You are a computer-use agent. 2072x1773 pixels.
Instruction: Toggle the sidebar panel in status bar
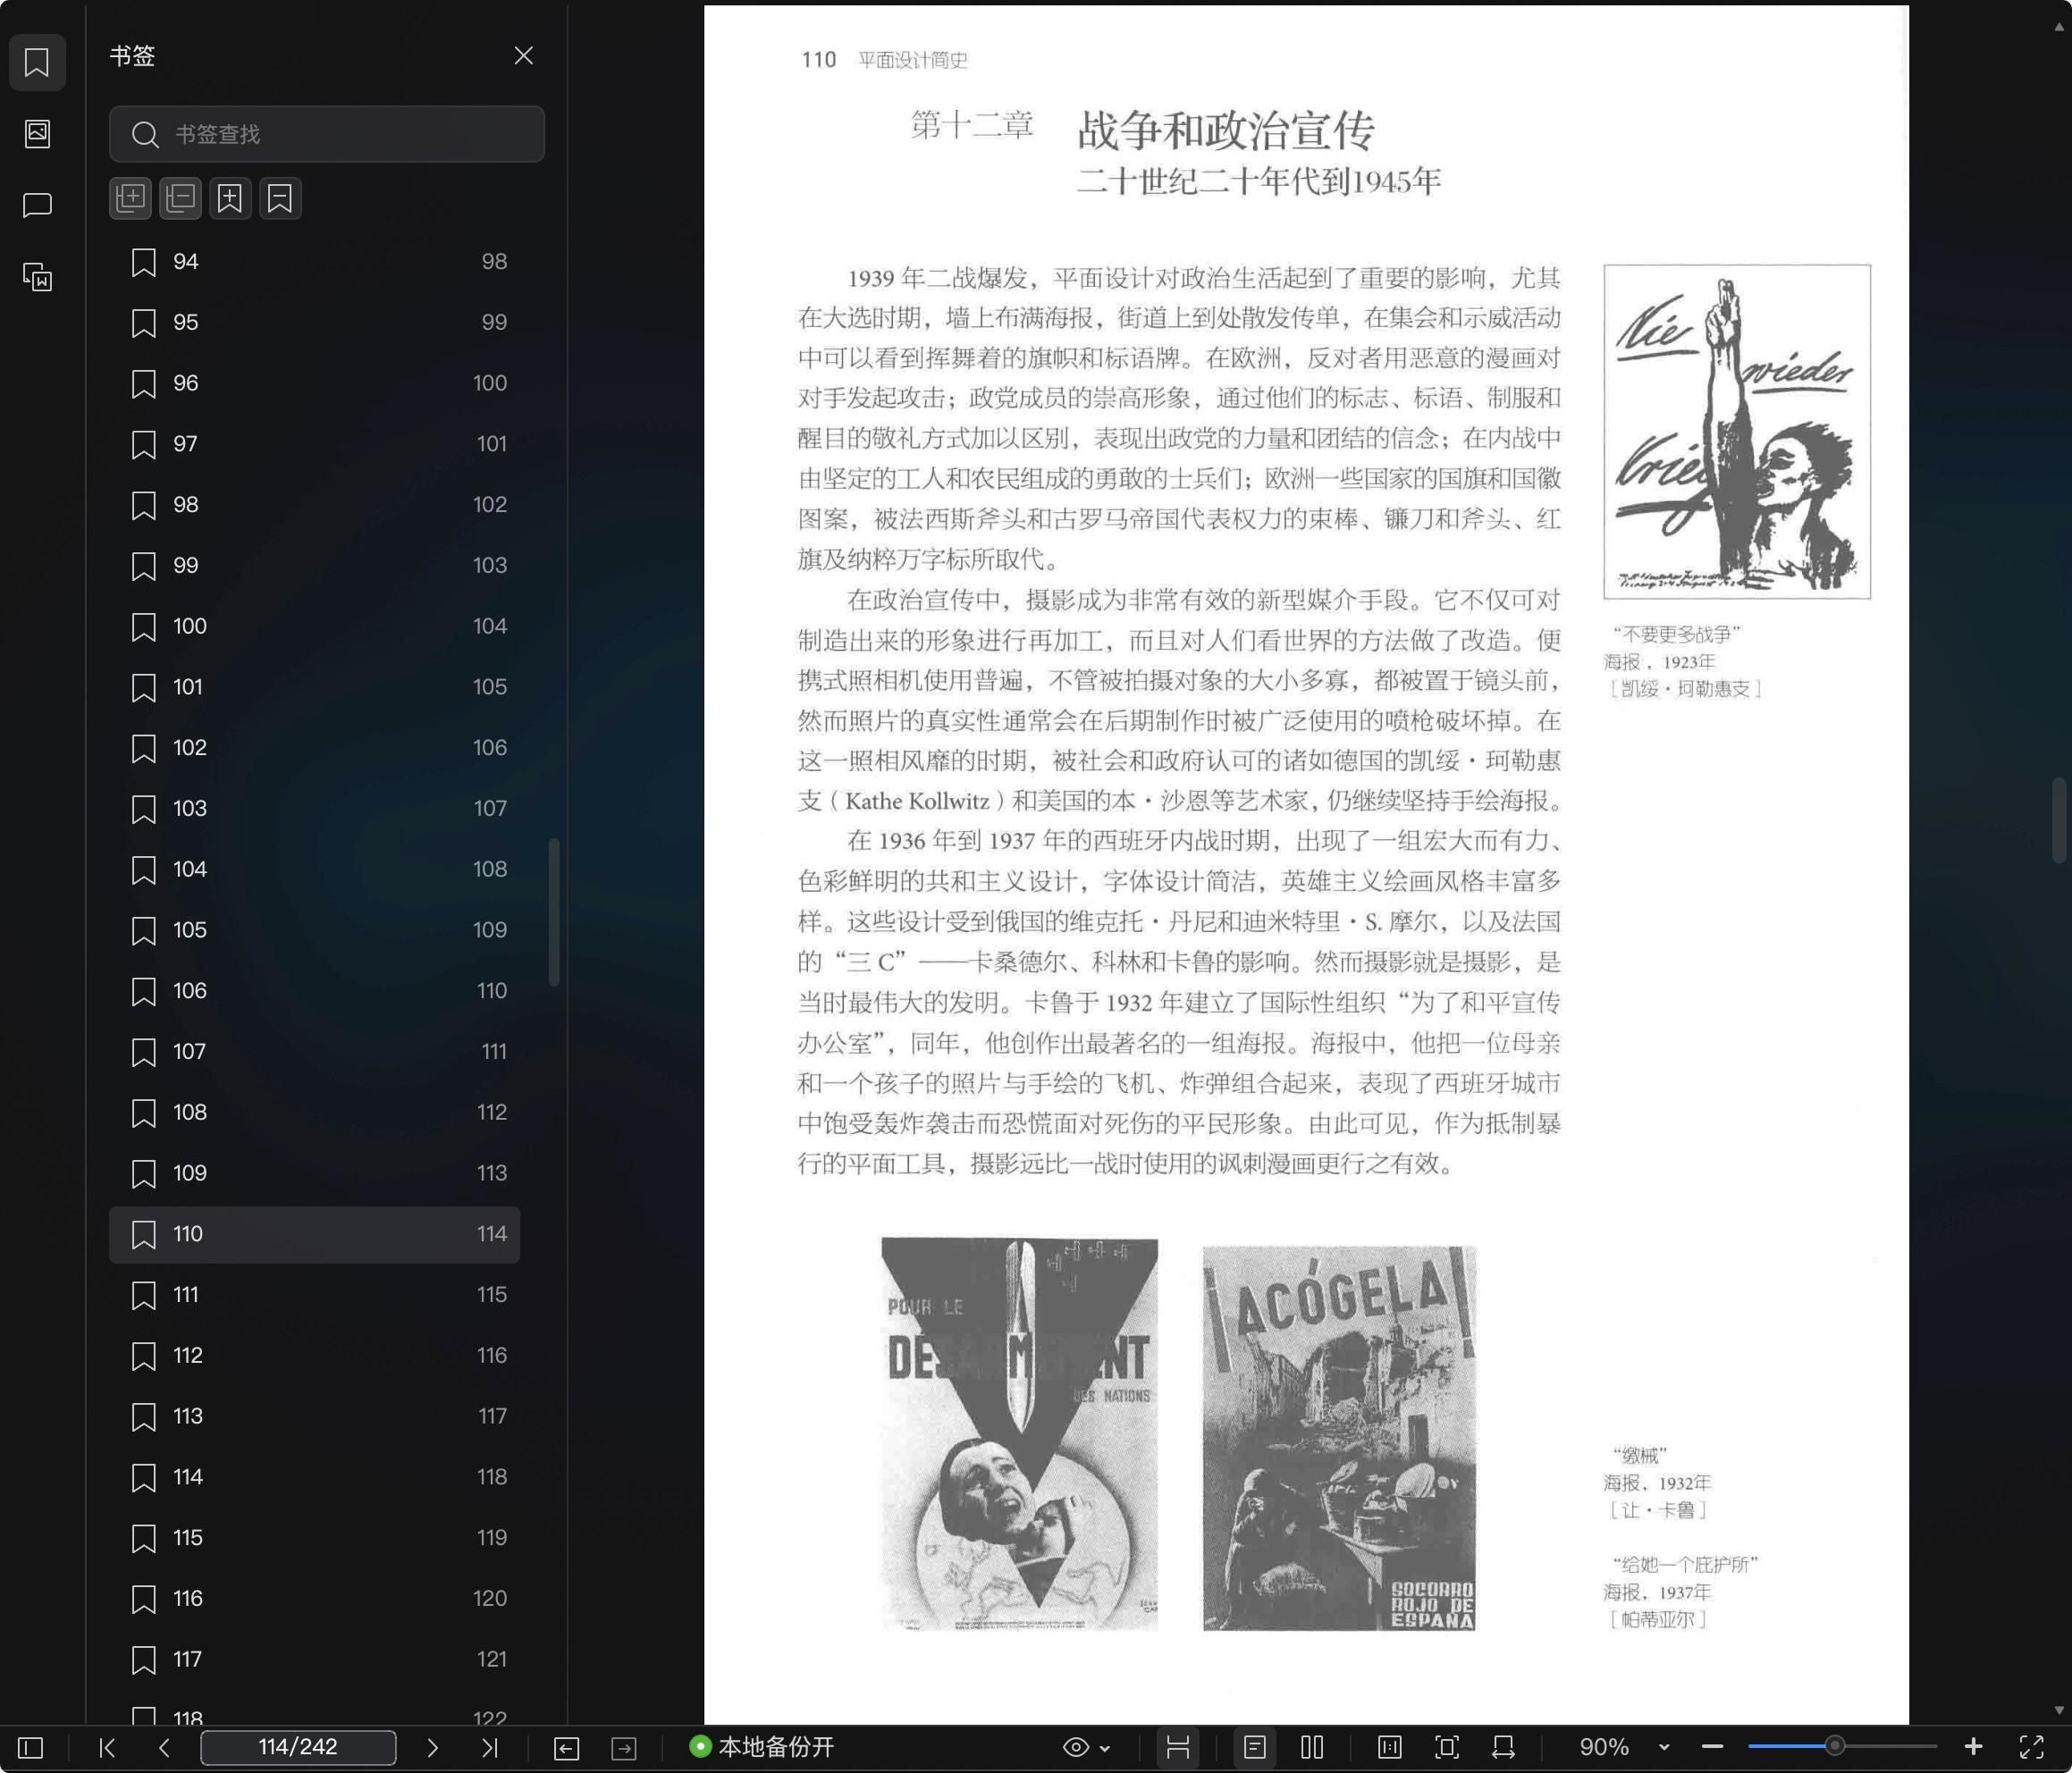(x=31, y=1747)
